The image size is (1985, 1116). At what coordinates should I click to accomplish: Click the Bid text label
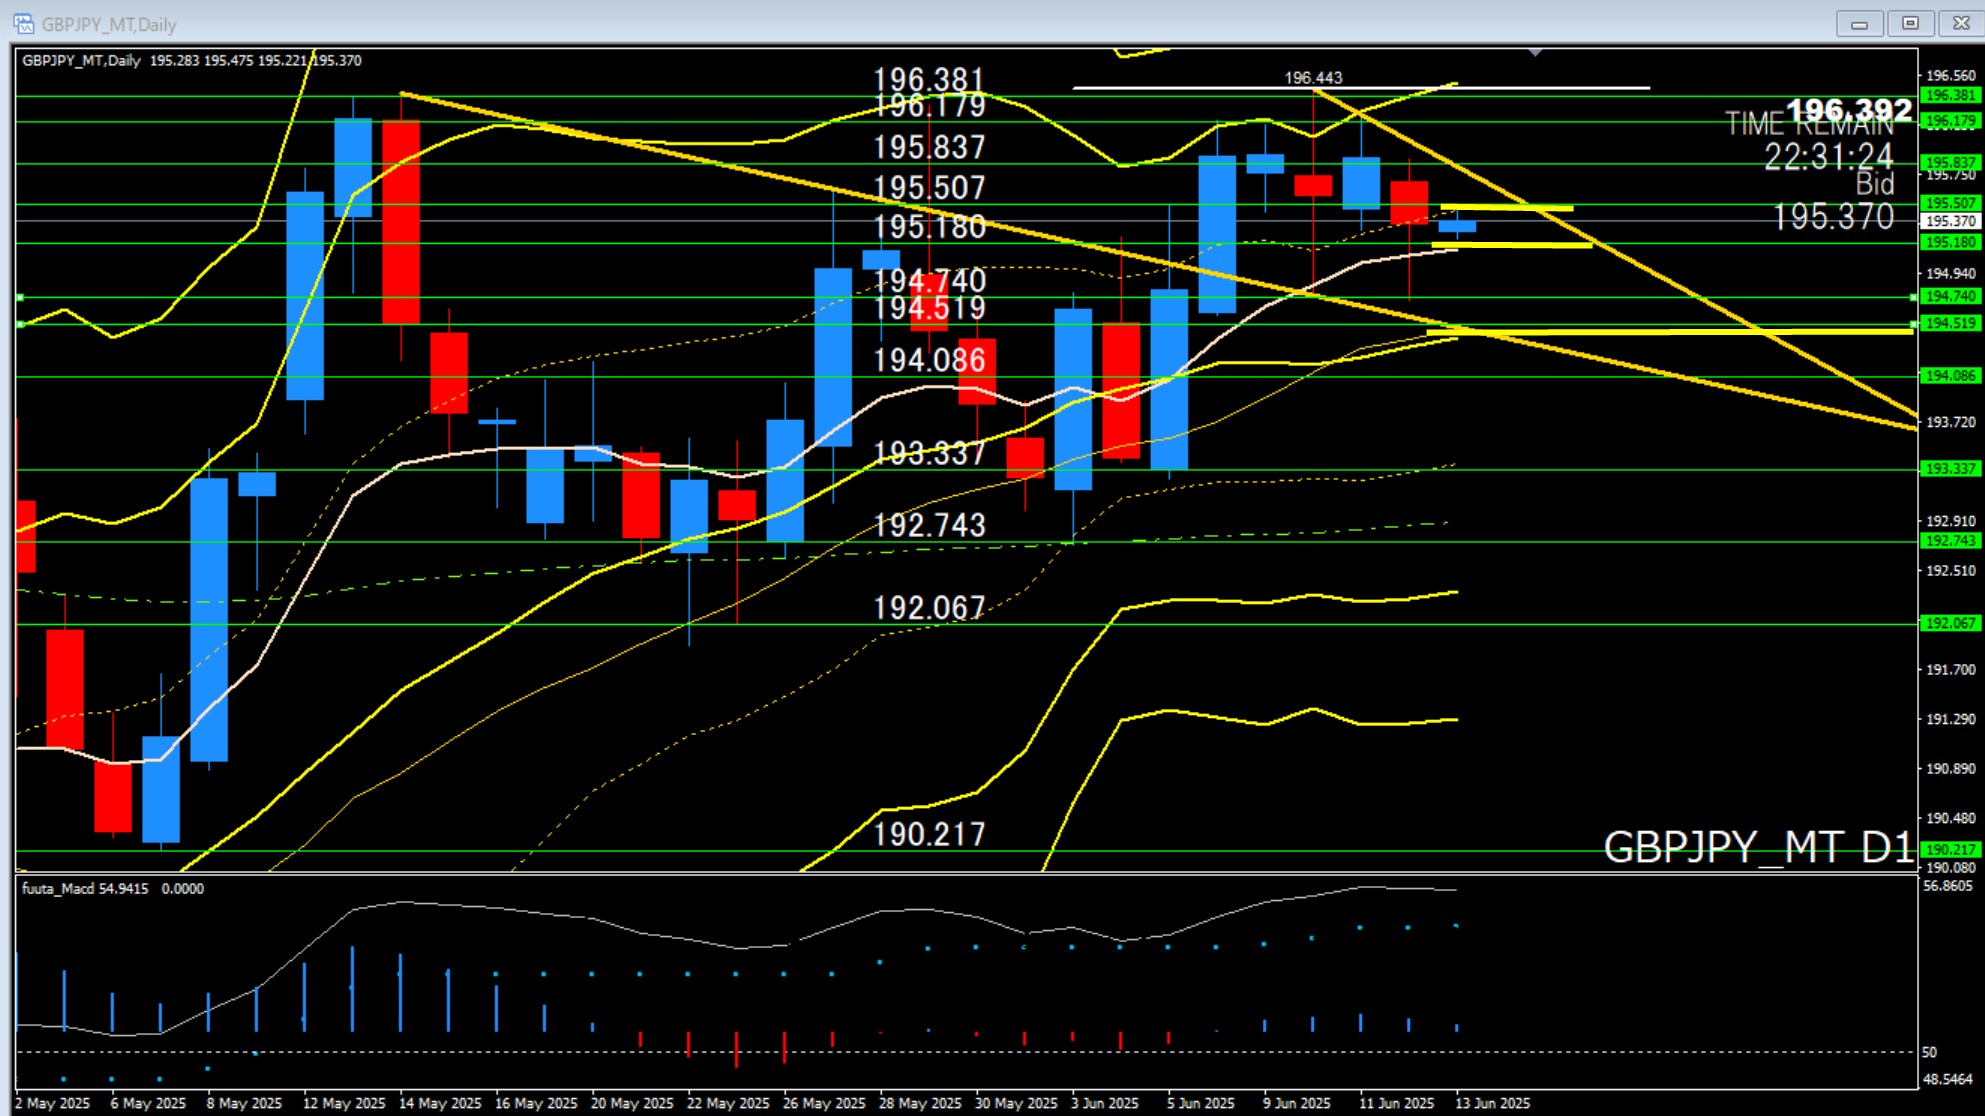click(1875, 184)
